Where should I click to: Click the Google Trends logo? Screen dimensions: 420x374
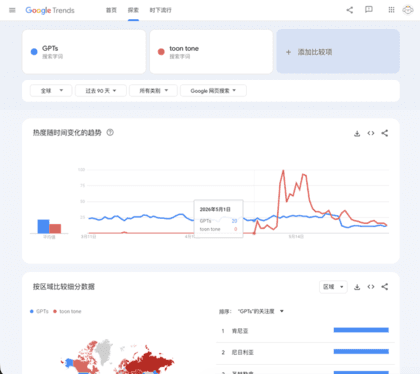50,10
